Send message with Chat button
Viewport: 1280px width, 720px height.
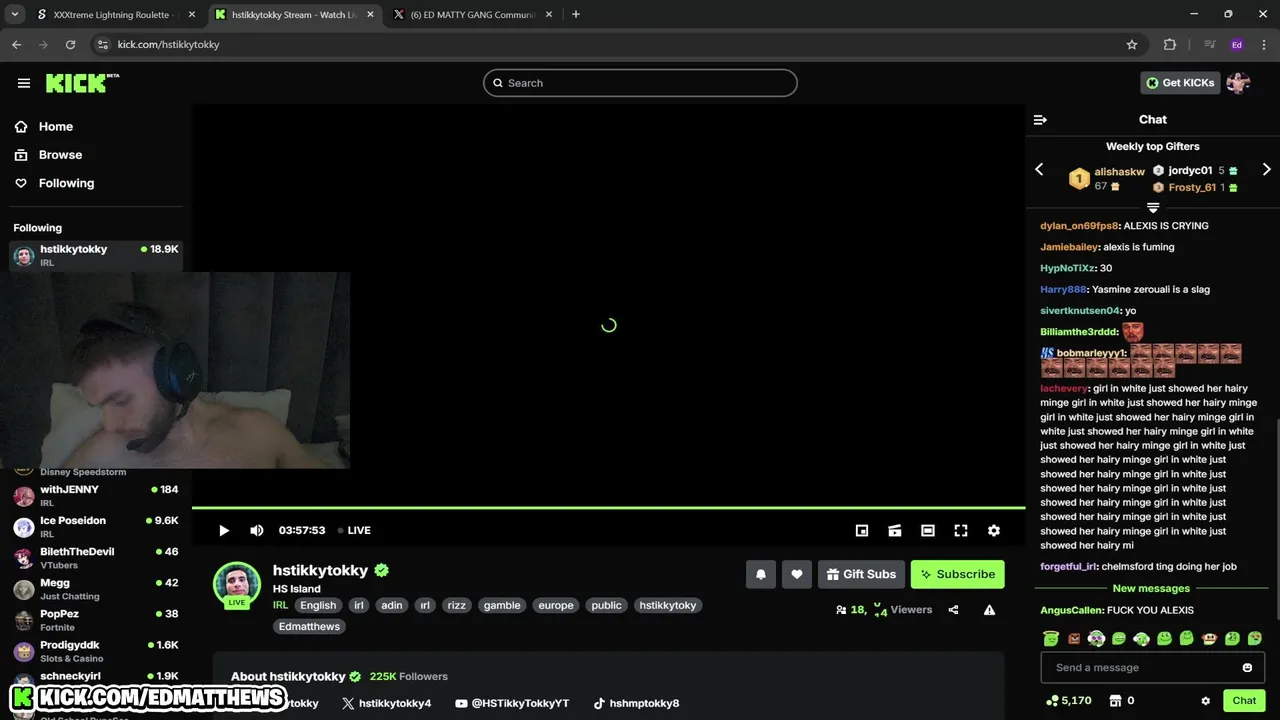(x=1244, y=701)
